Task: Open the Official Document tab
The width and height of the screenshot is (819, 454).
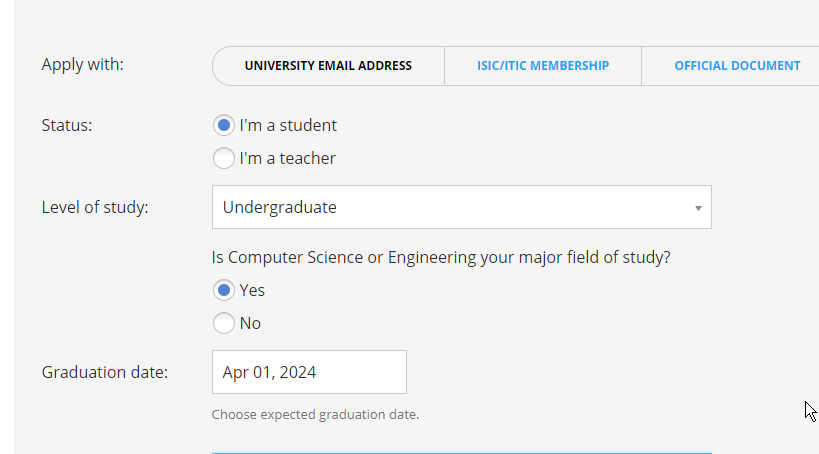Action: [x=737, y=66]
